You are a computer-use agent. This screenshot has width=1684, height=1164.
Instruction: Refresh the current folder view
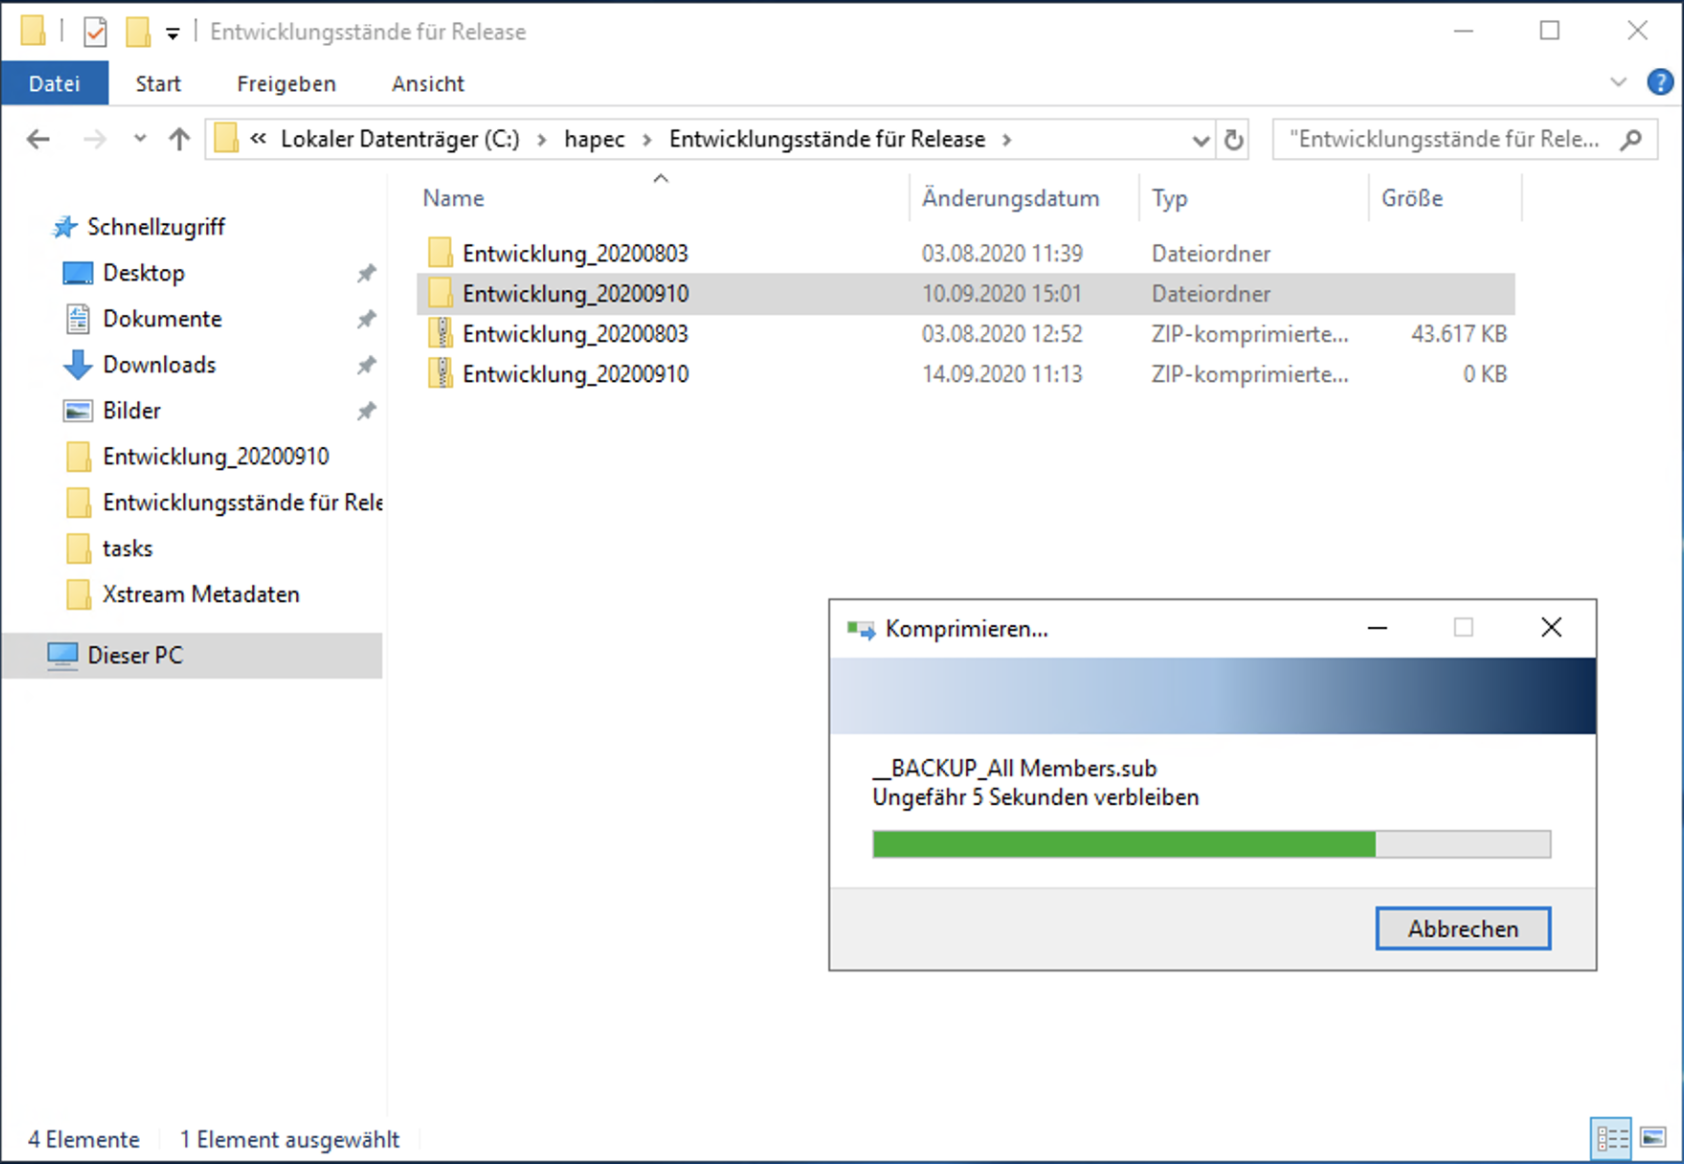tap(1234, 140)
